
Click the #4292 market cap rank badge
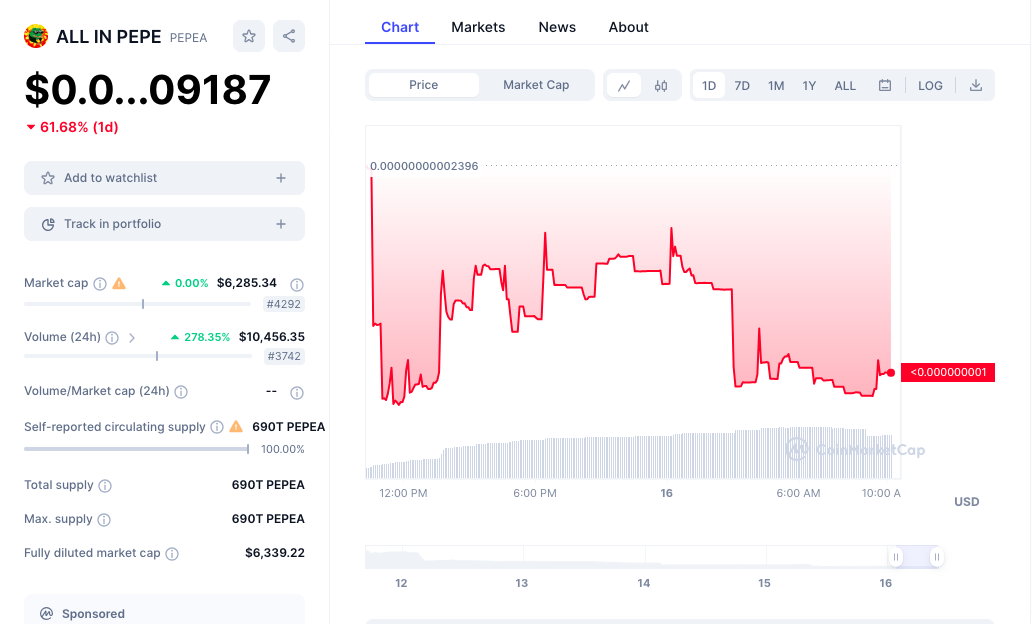click(x=283, y=304)
